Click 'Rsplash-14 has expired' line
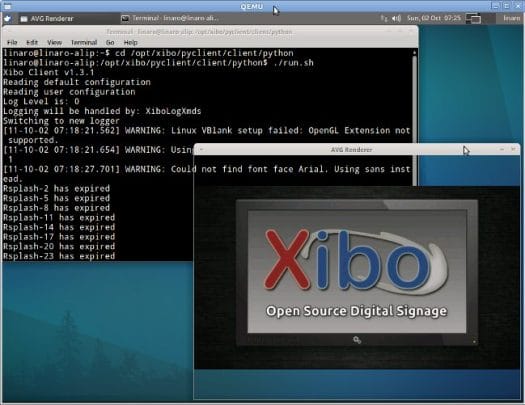 pyautogui.click(x=59, y=227)
